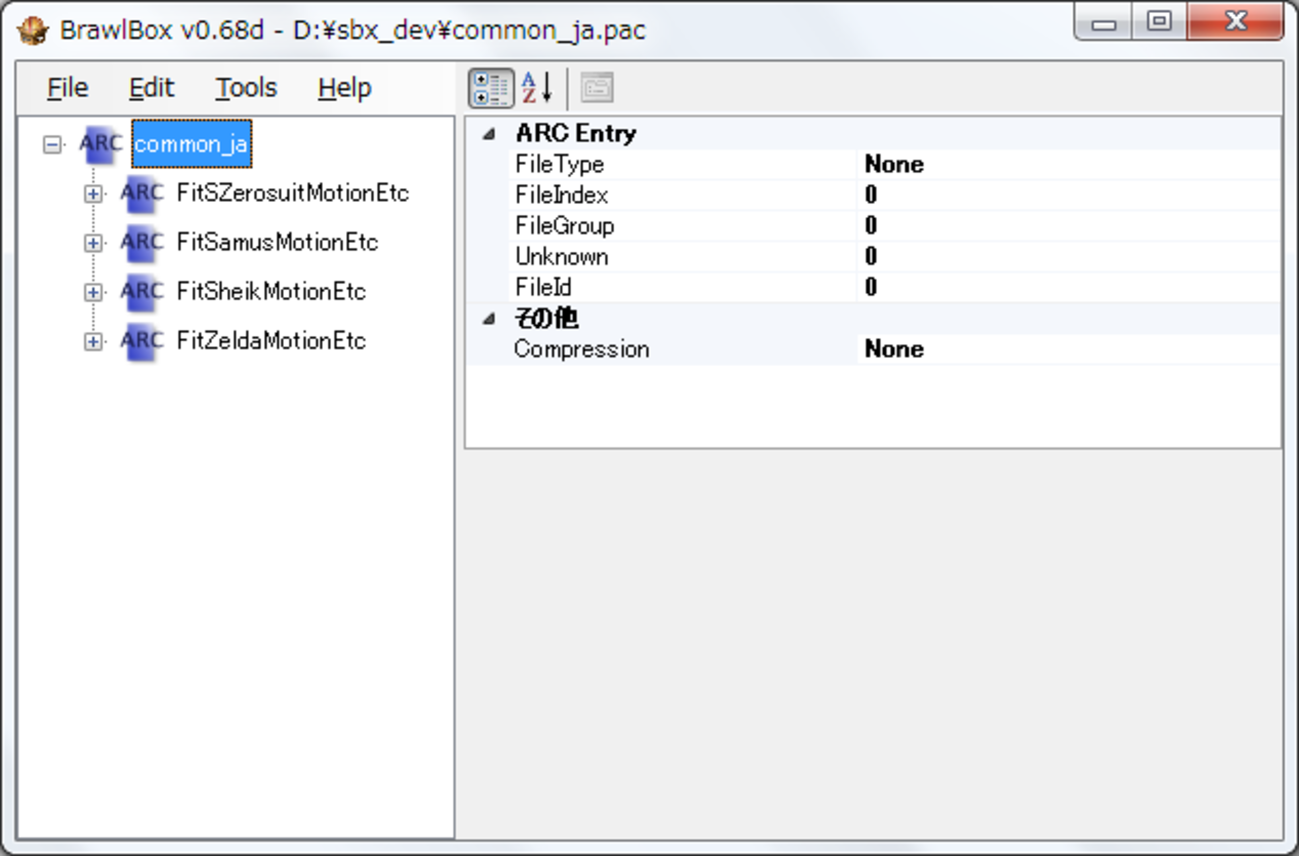
Task: Close the BrawlBox window
Action: (x=1236, y=23)
